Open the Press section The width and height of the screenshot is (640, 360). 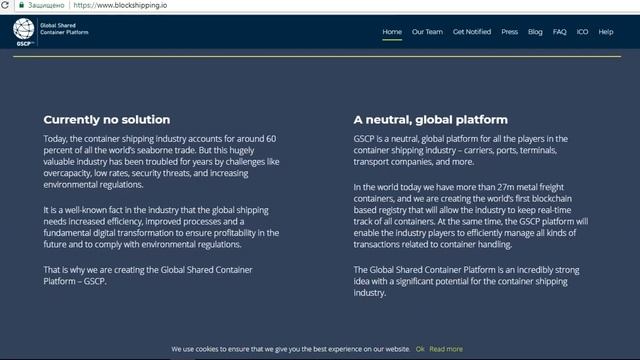tap(509, 32)
